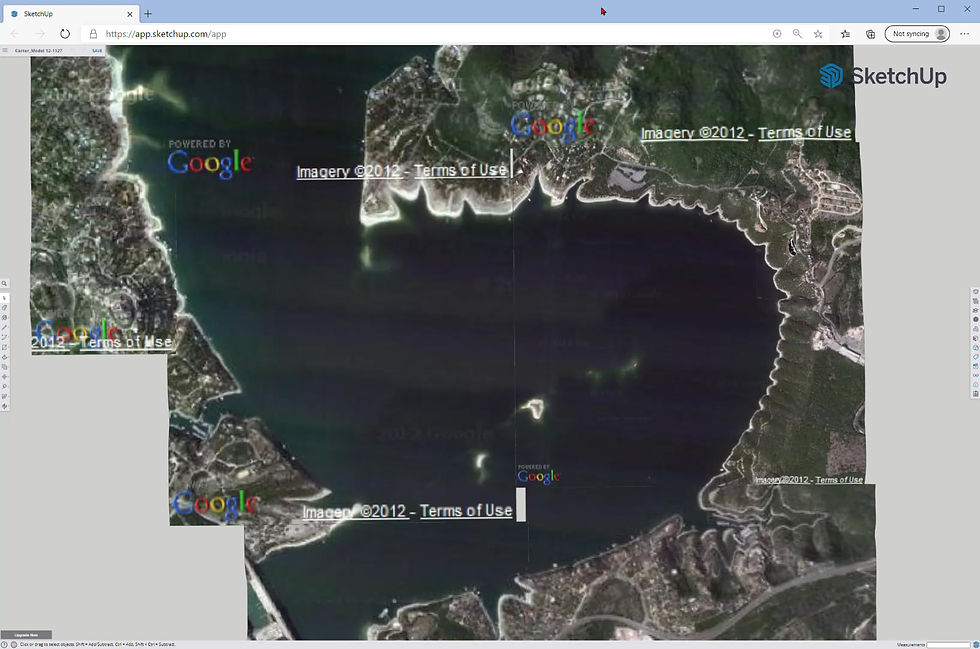980x649 pixels.
Task: Click the Not syncing profile button
Action: [x=918, y=34]
